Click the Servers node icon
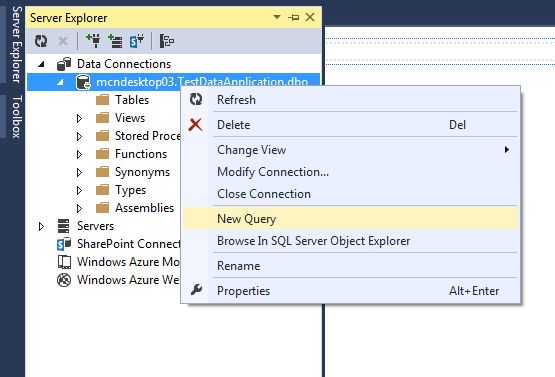 point(64,226)
